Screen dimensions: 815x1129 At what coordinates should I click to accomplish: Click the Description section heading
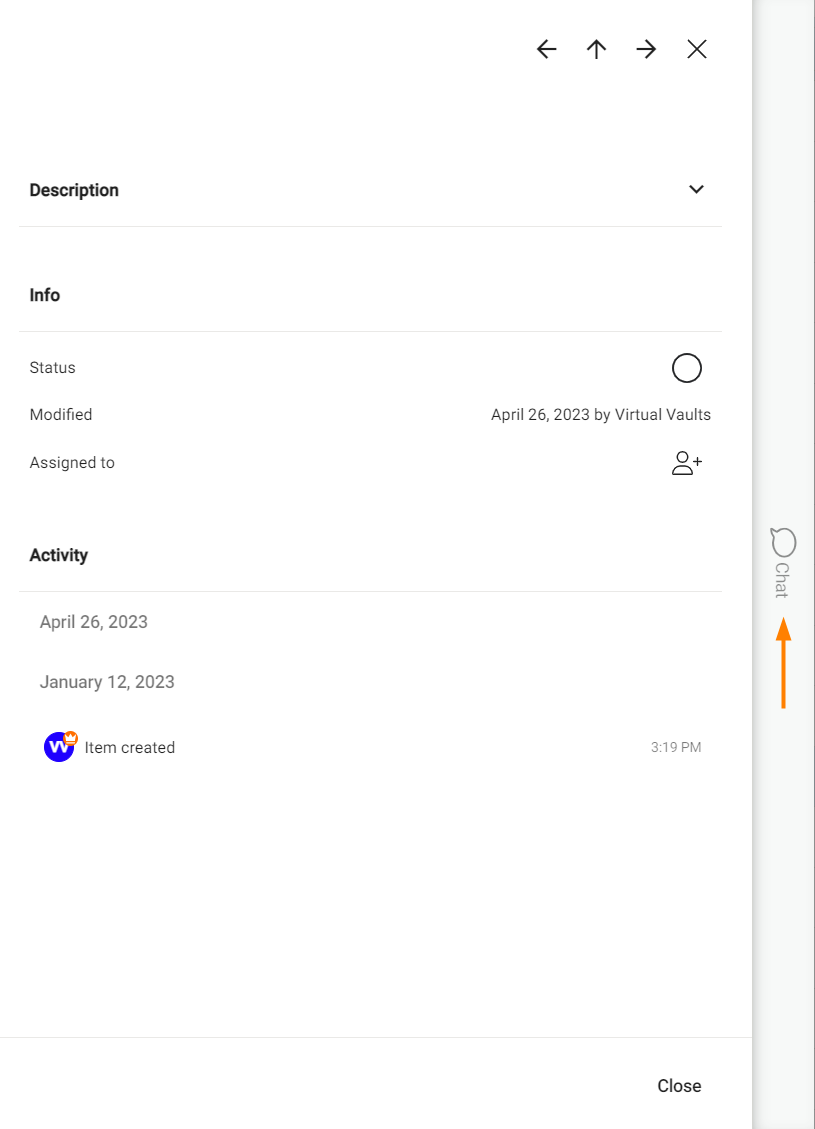(74, 190)
